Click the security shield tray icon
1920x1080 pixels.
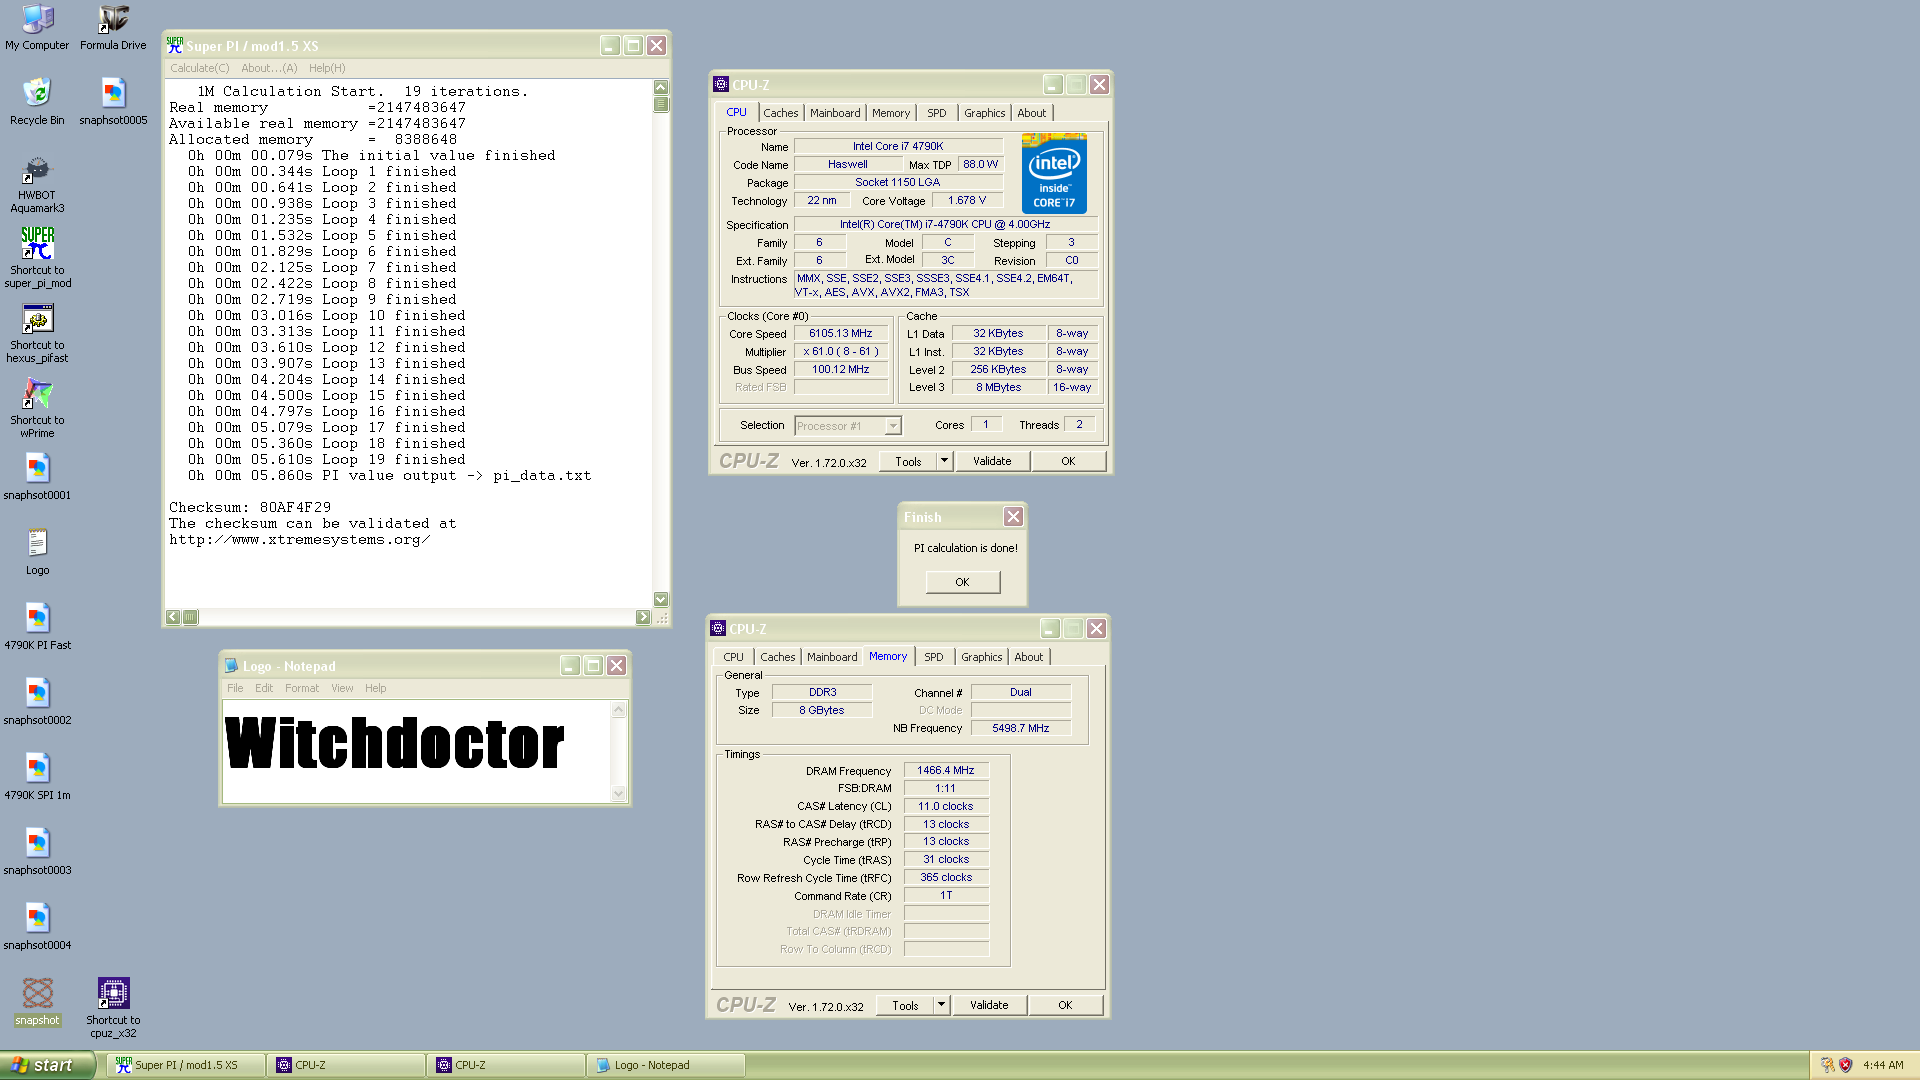[x=1846, y=1065]
